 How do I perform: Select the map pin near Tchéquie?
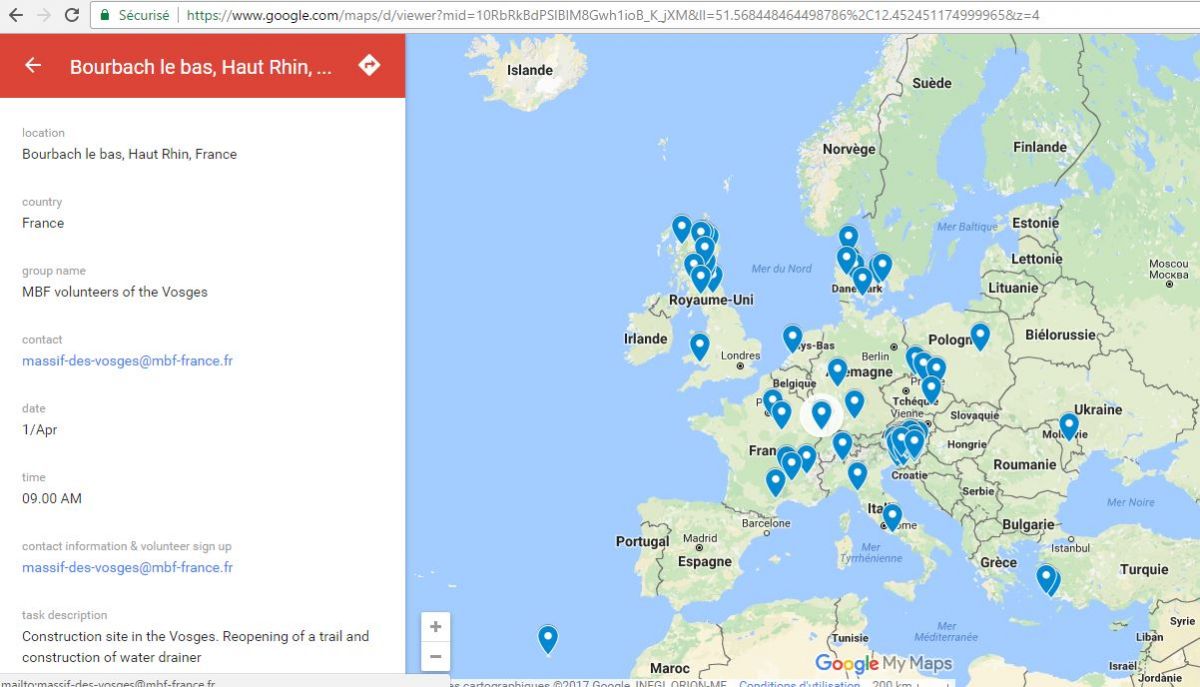(931, 389)
